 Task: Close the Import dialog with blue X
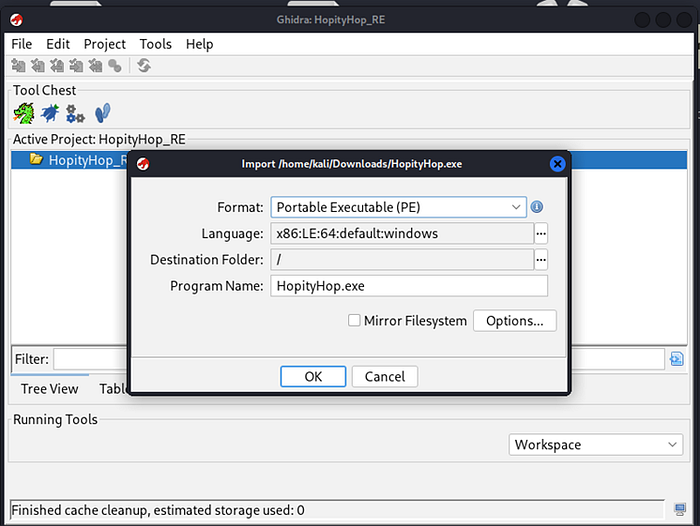click(x=557, y=164)
